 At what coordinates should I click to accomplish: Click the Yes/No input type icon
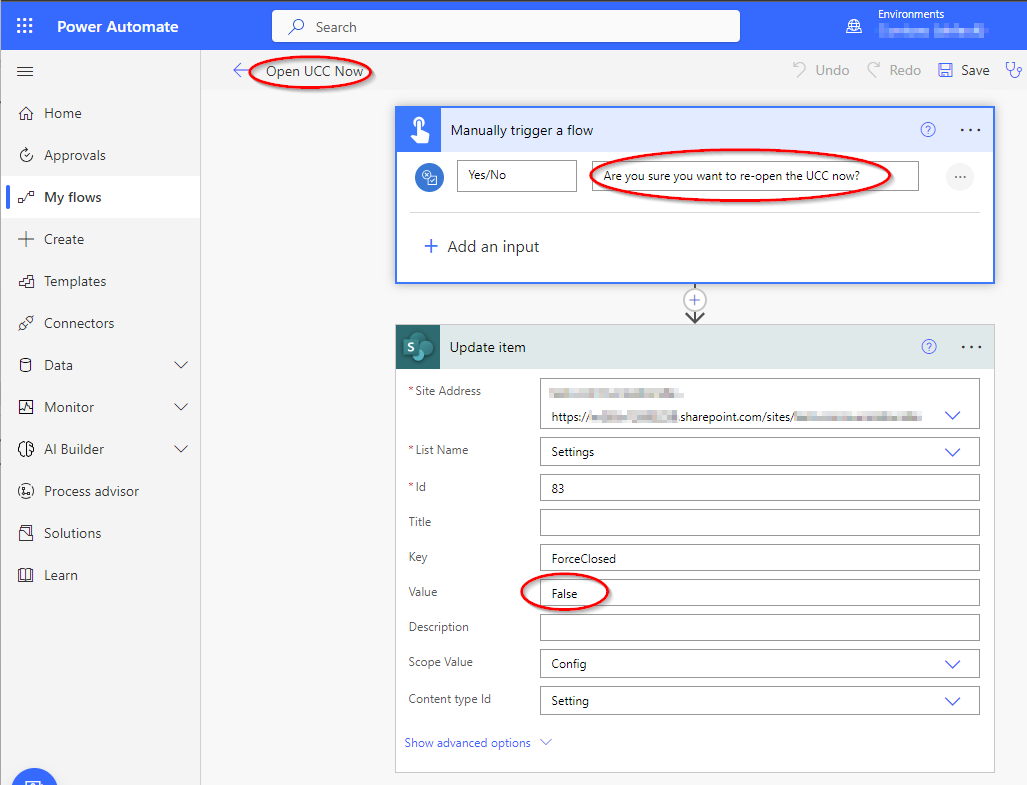pyautogui.click(x=430, y=177)
